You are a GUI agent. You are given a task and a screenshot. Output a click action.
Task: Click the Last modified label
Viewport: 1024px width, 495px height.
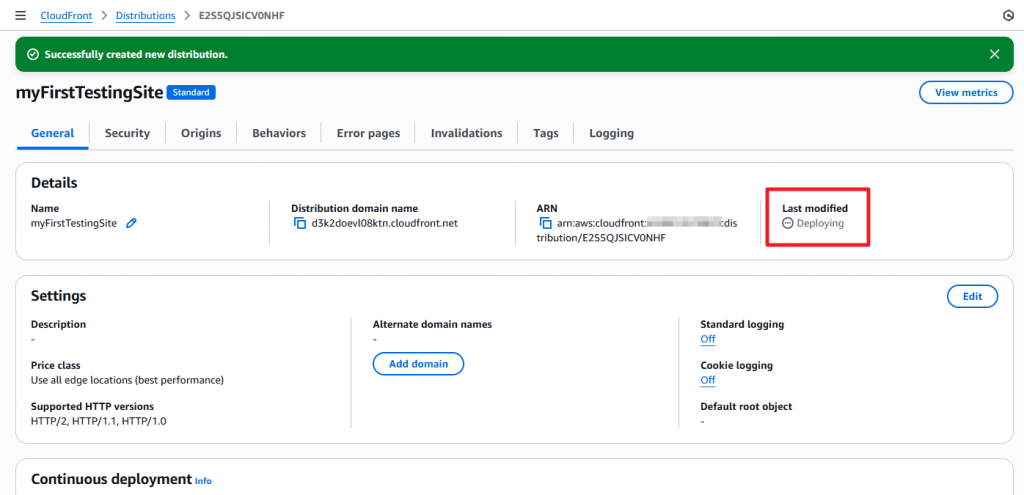click(x=815, y=208)
